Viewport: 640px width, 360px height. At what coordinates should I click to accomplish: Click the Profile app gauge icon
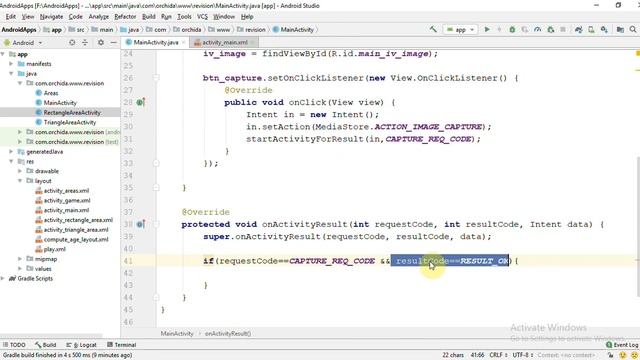click(x=538, y=29)
